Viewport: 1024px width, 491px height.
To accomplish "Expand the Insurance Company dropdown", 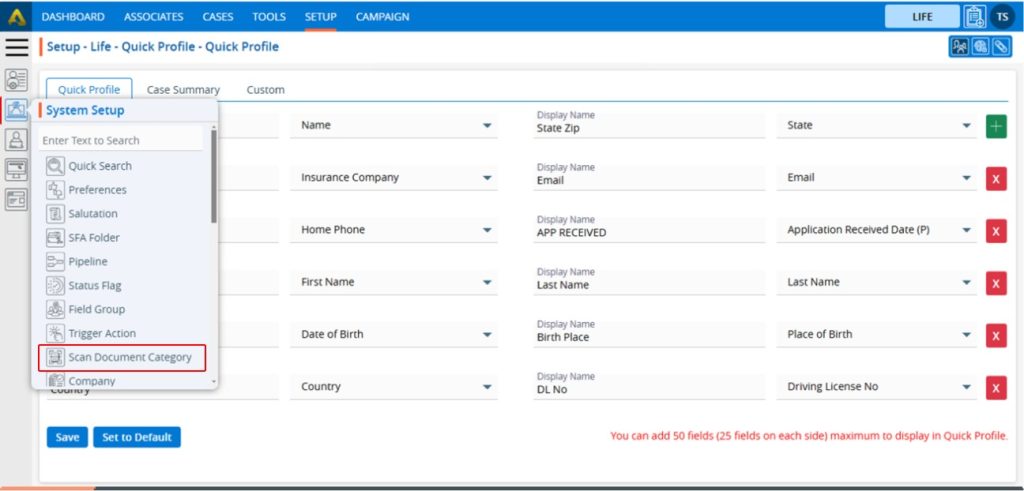I will [487, 178].
